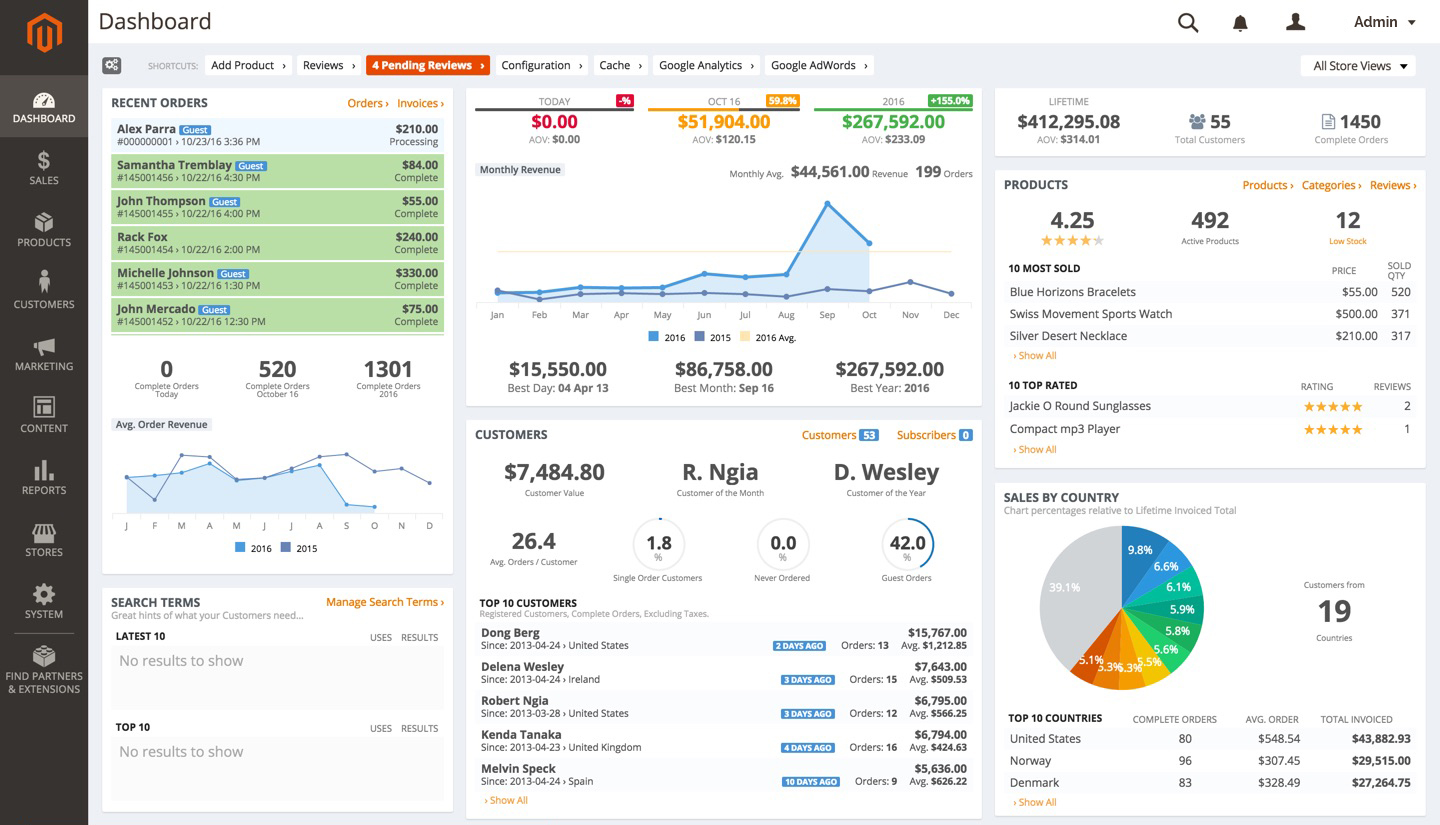Open the Manage Search Terms link

tap(385, 602)
